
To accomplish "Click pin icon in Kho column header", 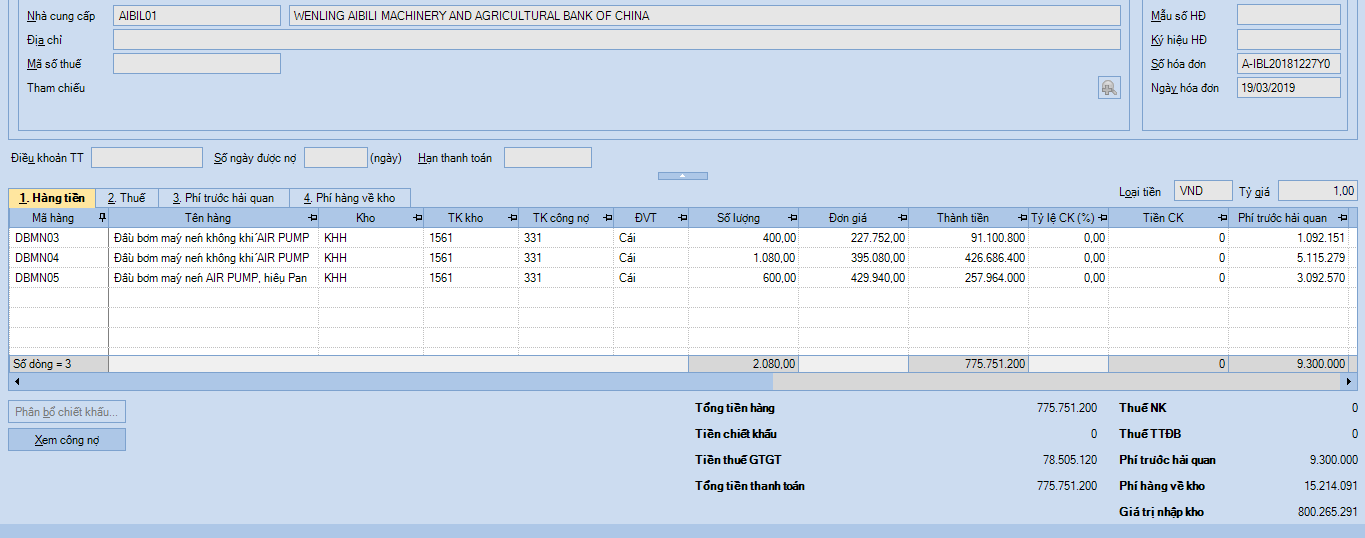I will pyautogui.click(x=416, y=217).
